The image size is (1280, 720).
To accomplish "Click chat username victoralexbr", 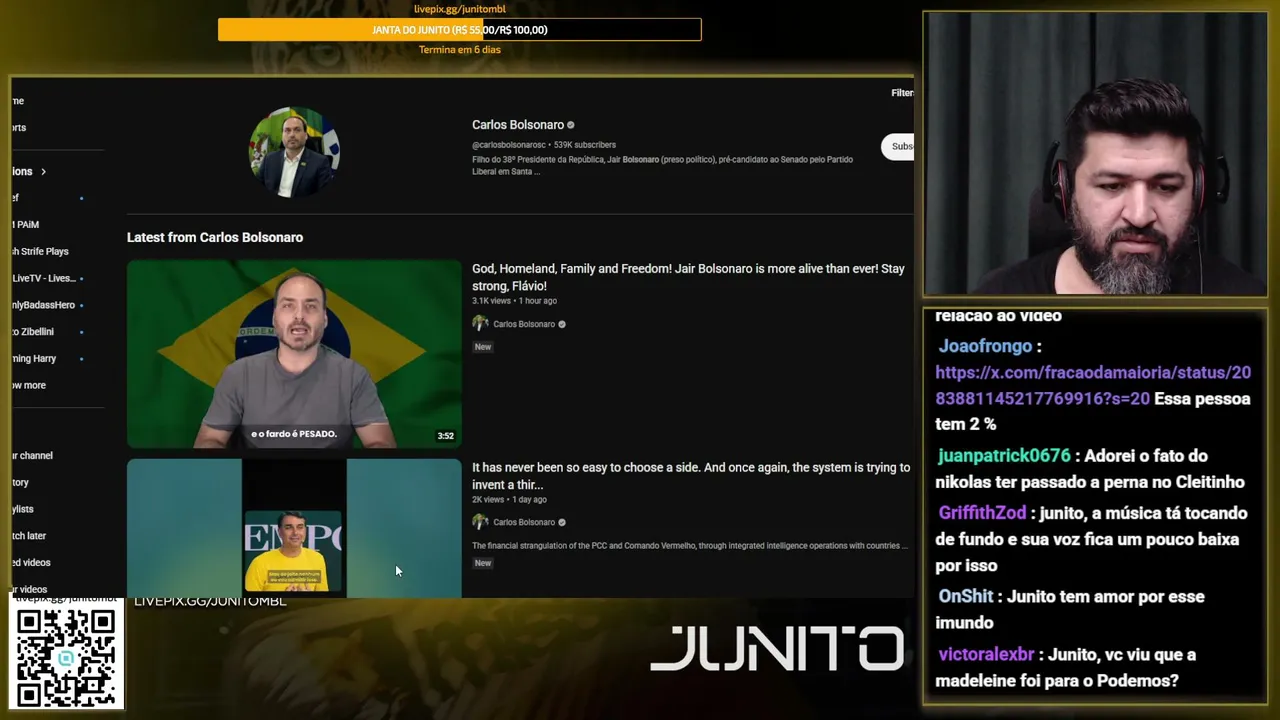I will (x=986, y=655).
